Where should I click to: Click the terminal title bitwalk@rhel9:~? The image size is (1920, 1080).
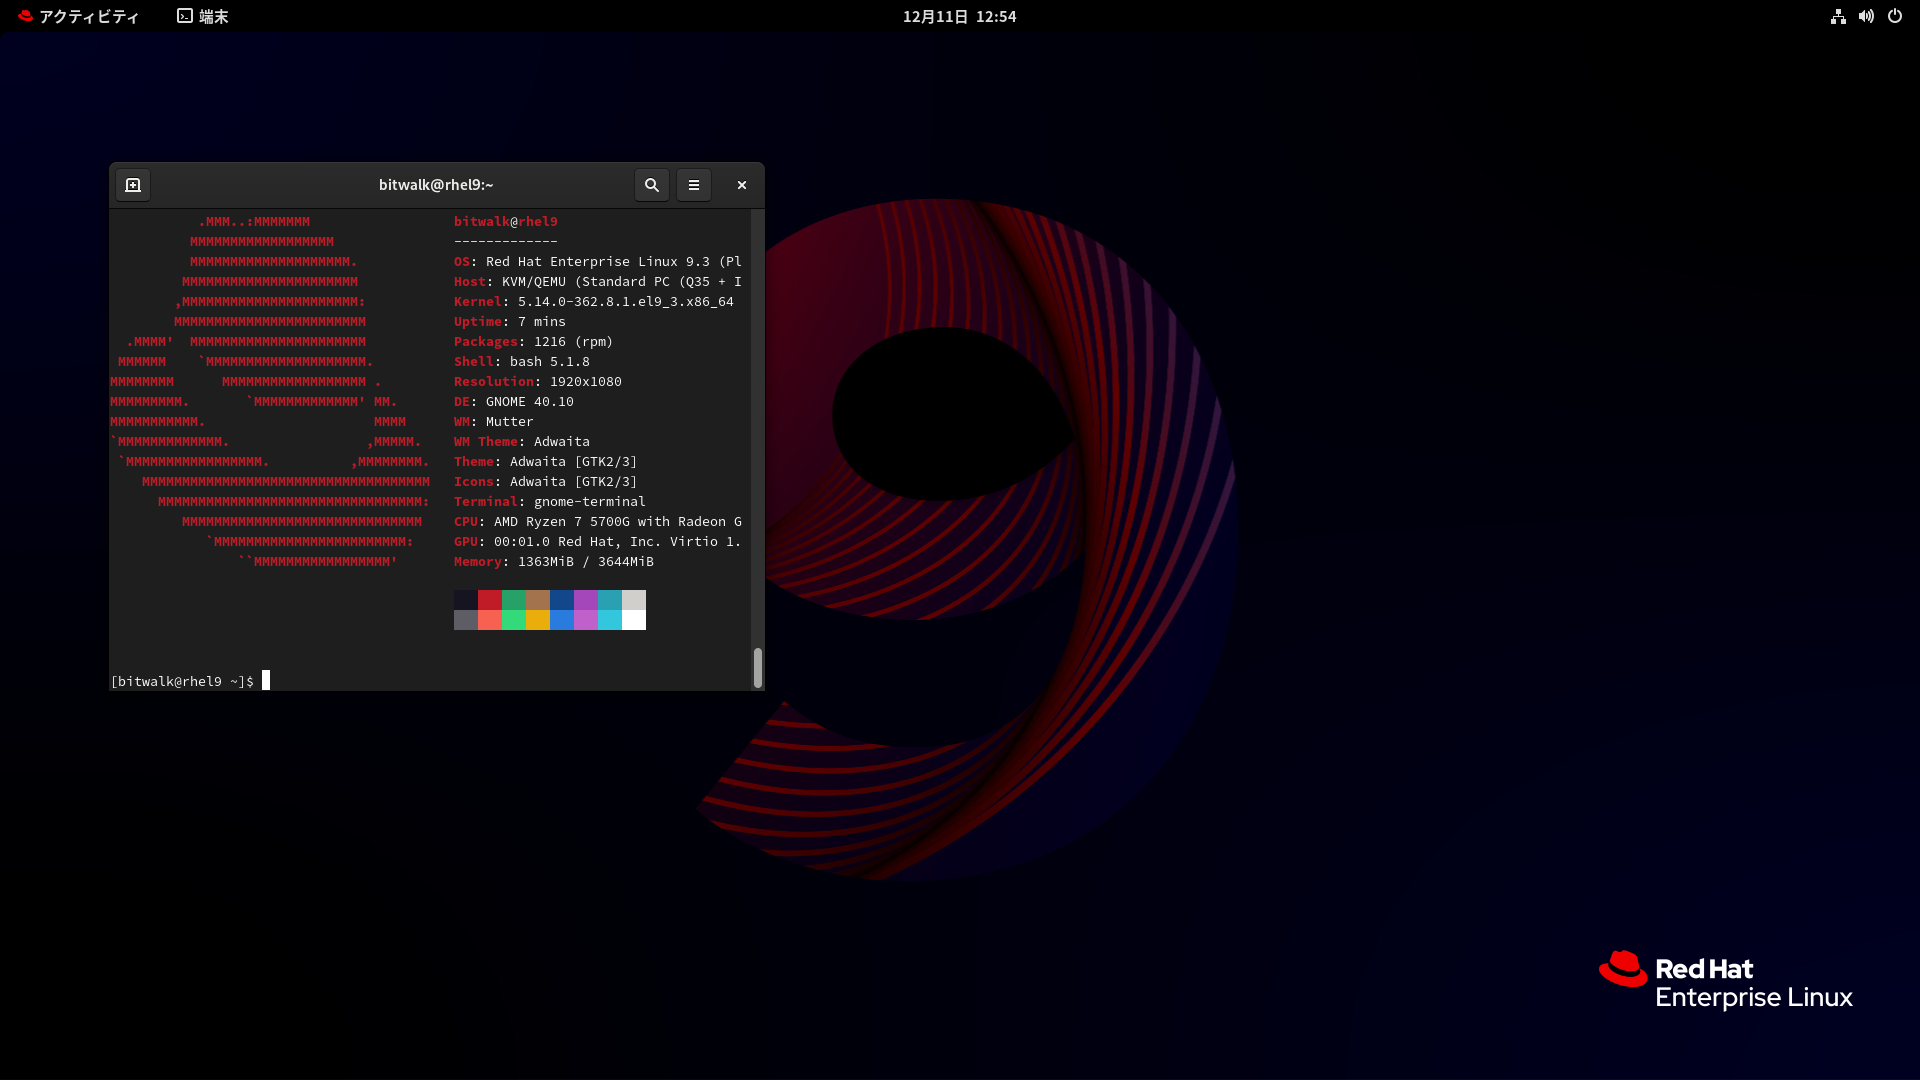pyautogui.click(x=436, y=185)
